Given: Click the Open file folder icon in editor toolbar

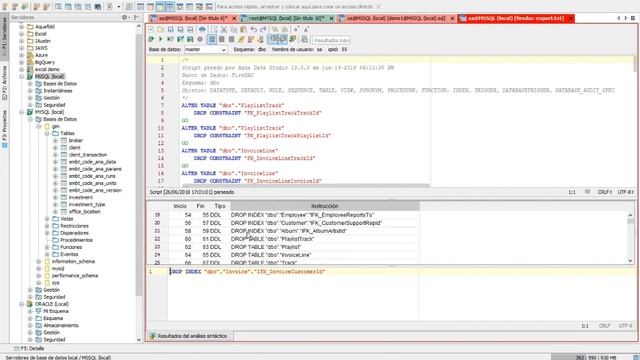Looking at the screenshot, I should (x=161, y=29).
